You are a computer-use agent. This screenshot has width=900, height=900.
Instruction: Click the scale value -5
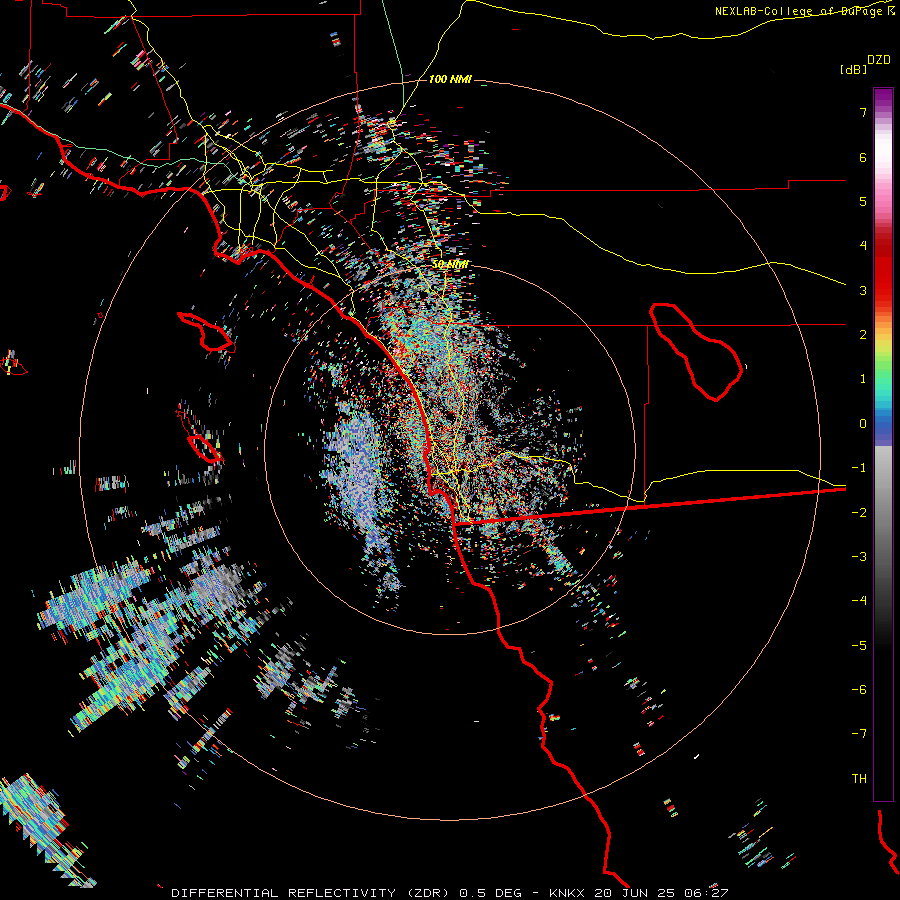[859, 646]
